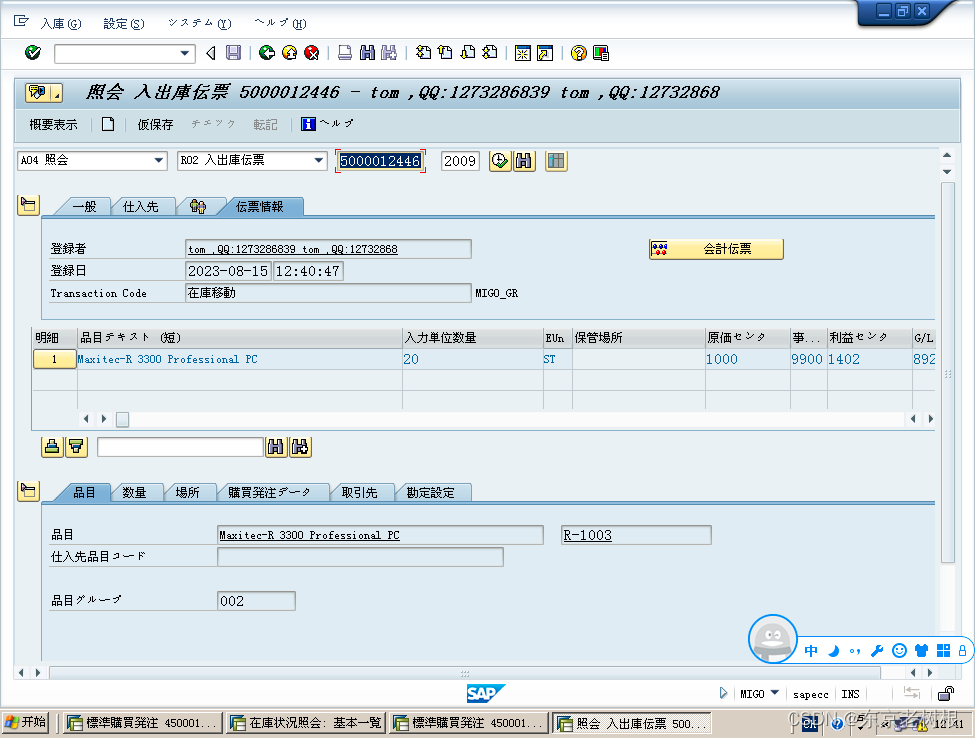Click the yellow Exit arrow icon
975x738 pixels.
coord(289,53)
